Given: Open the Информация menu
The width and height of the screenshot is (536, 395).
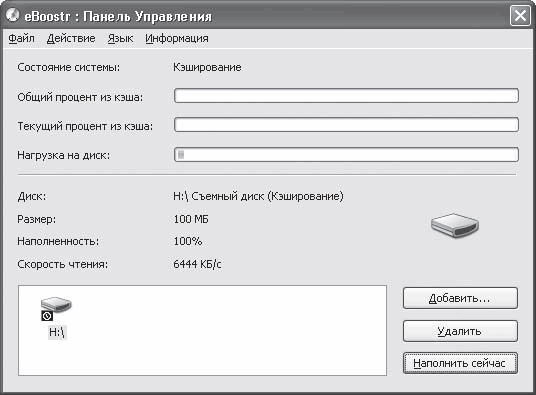Looking at the screenshot, I should [x=177, y=38].
